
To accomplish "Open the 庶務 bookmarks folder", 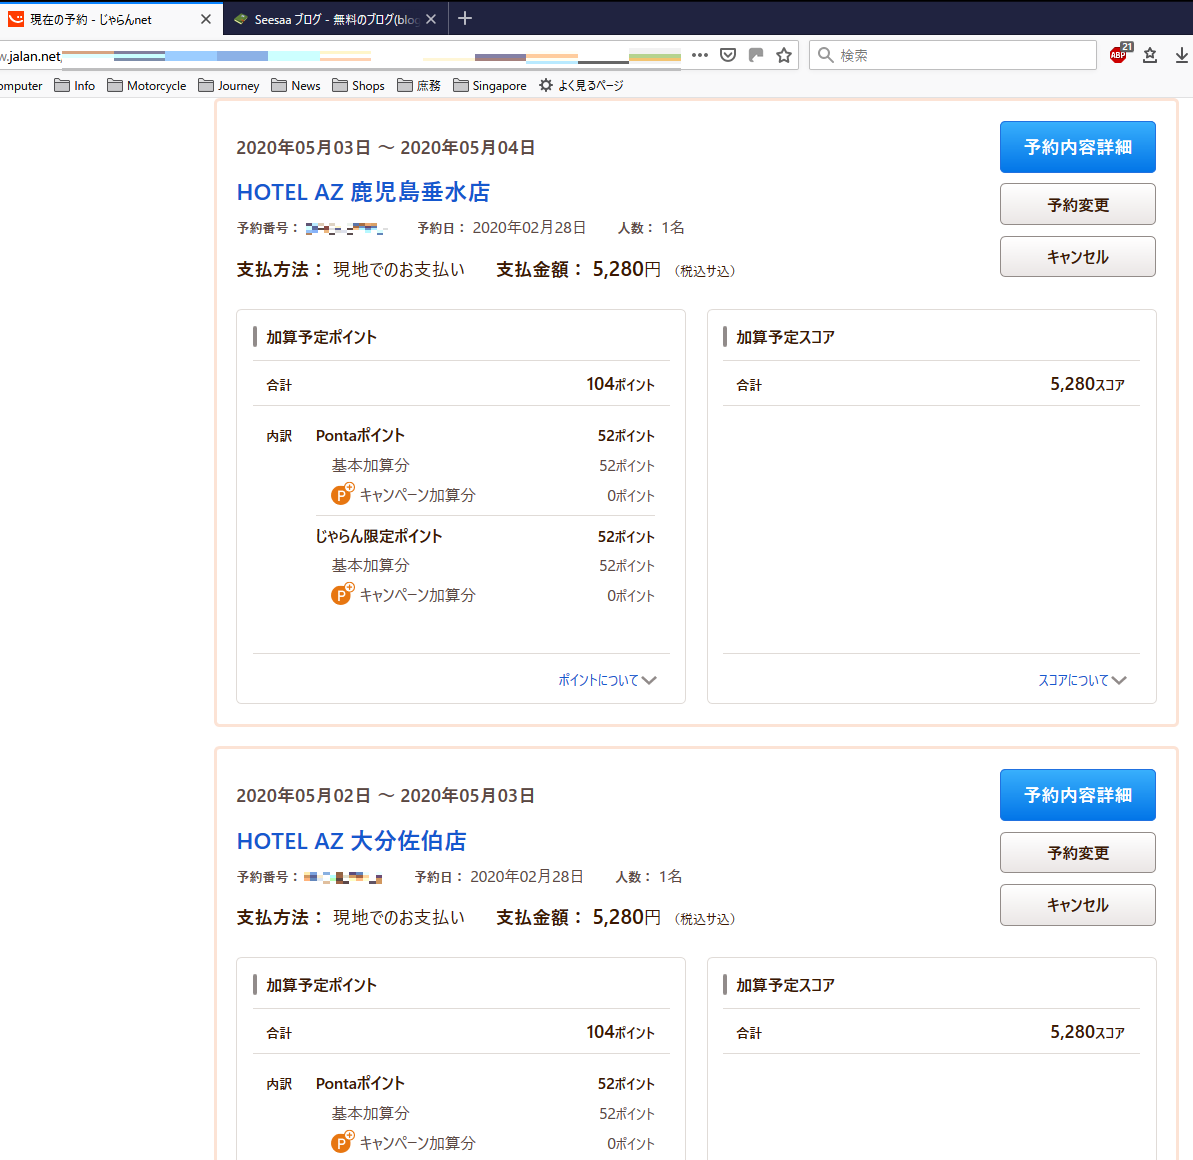I will click(x=419, y=86).
